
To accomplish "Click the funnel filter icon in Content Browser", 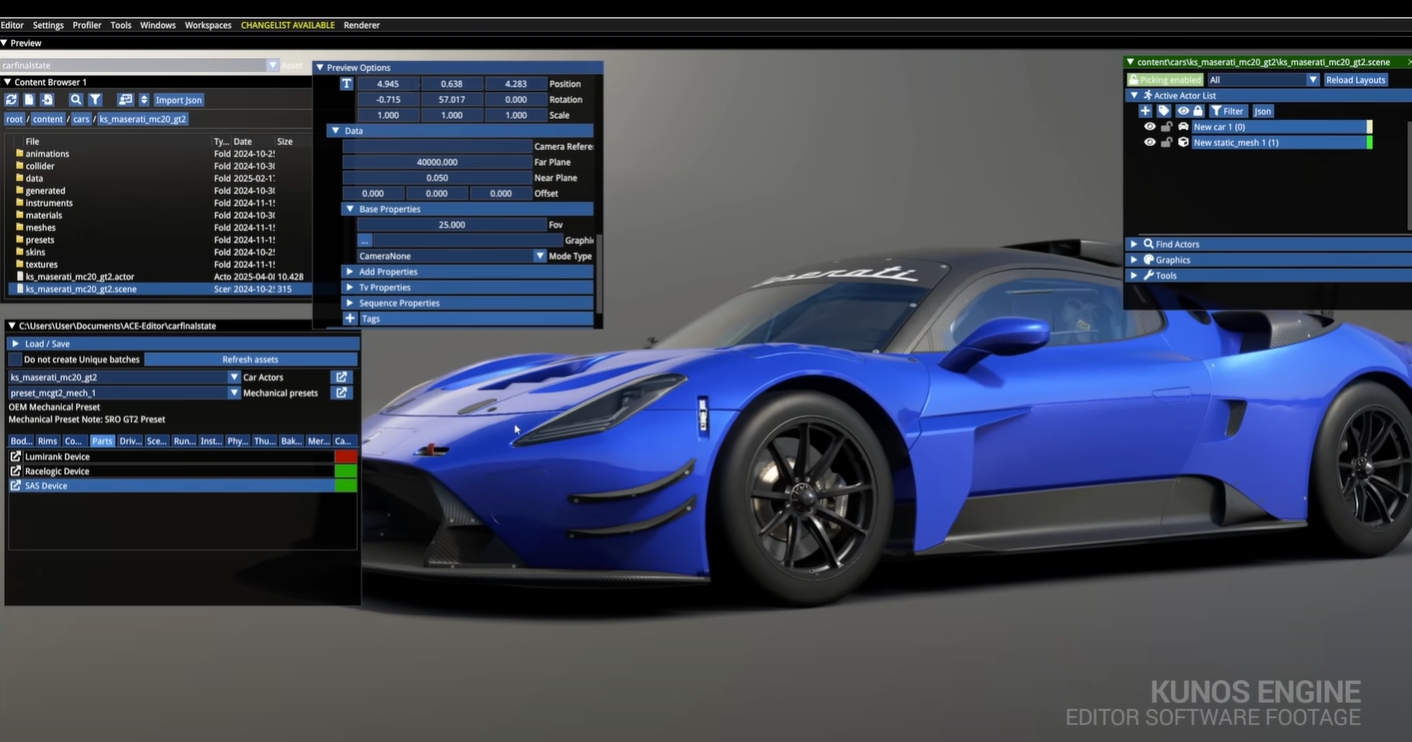I will pos(95,100).
